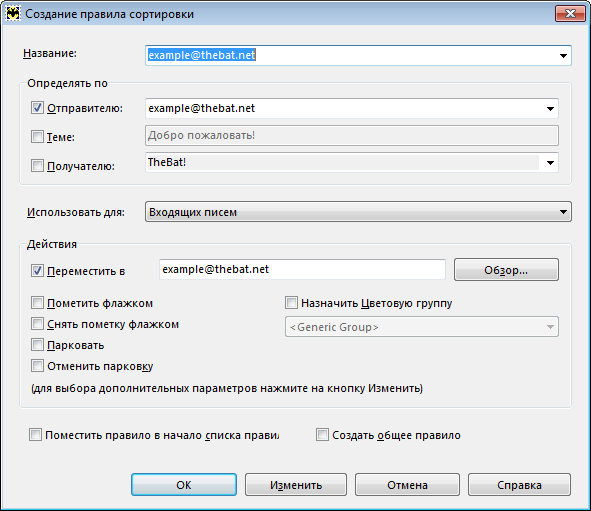Click the Обзор... browse button
591x511 pixels.
[x=506, y=270]
